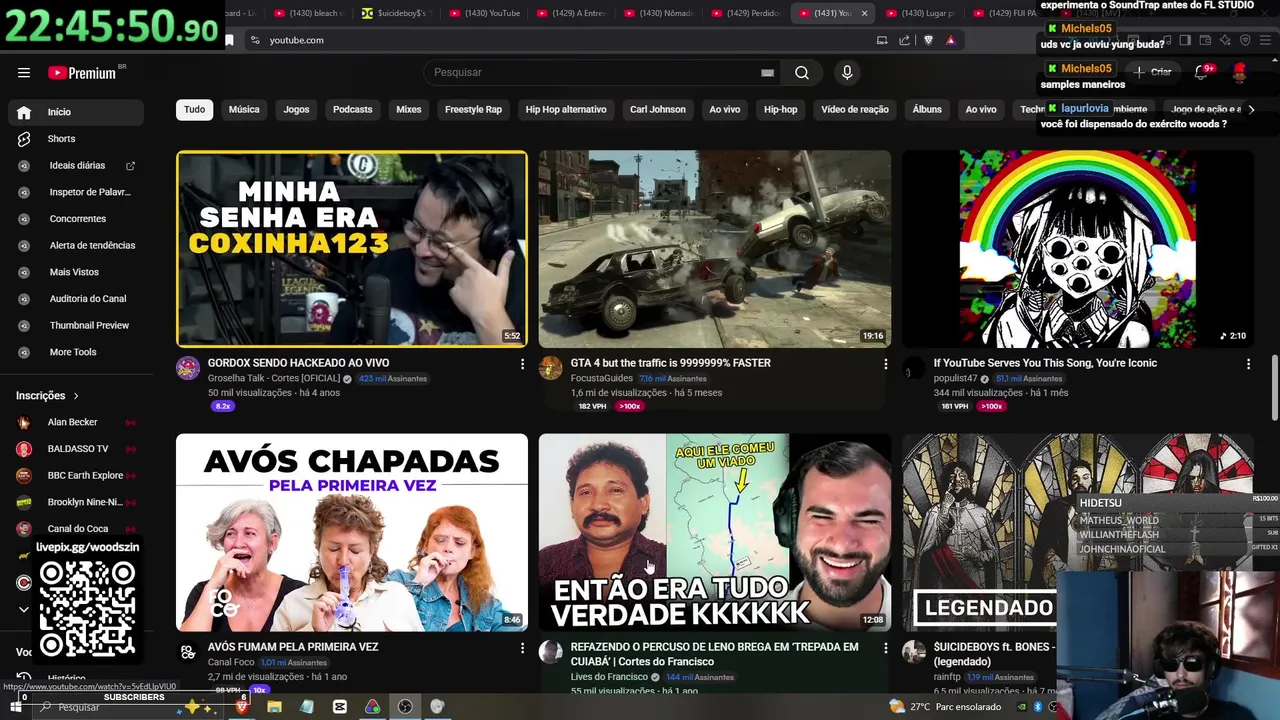Select the Podcasts filter chip
The width and height of the screenshot is (1280, 720).
(352, 110)
